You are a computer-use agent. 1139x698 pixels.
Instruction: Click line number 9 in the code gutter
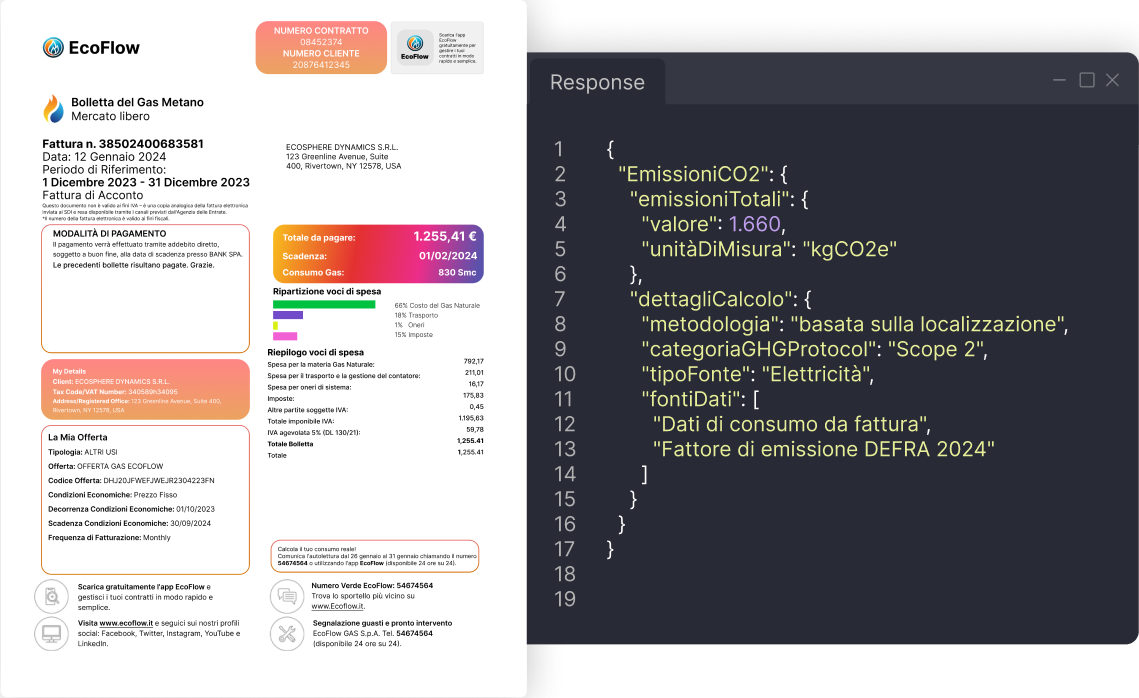pyautogui.click(x=565, y=349)
